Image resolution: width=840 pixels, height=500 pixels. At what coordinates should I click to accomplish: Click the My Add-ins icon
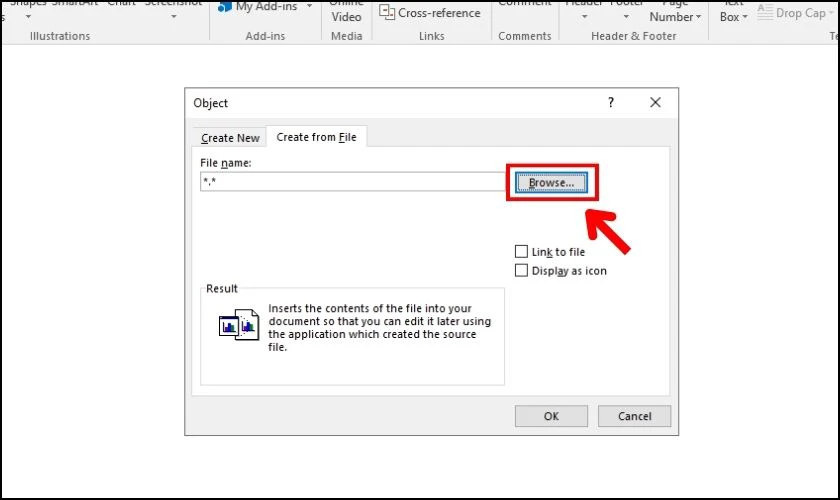tap(224, 6)
